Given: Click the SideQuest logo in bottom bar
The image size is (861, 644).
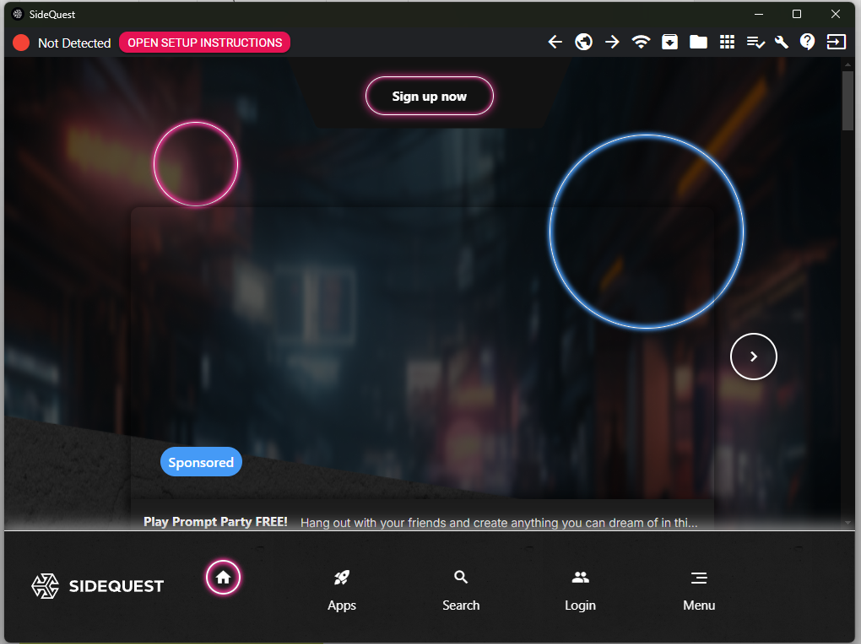Looking at the screenshot, I should [98, 586].
